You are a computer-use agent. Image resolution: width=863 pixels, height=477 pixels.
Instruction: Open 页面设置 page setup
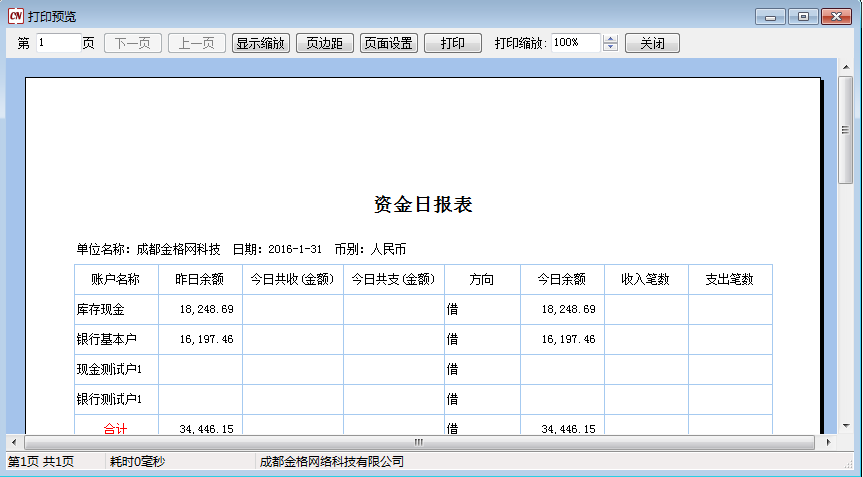pyautogui.click(x=388, y=43)
